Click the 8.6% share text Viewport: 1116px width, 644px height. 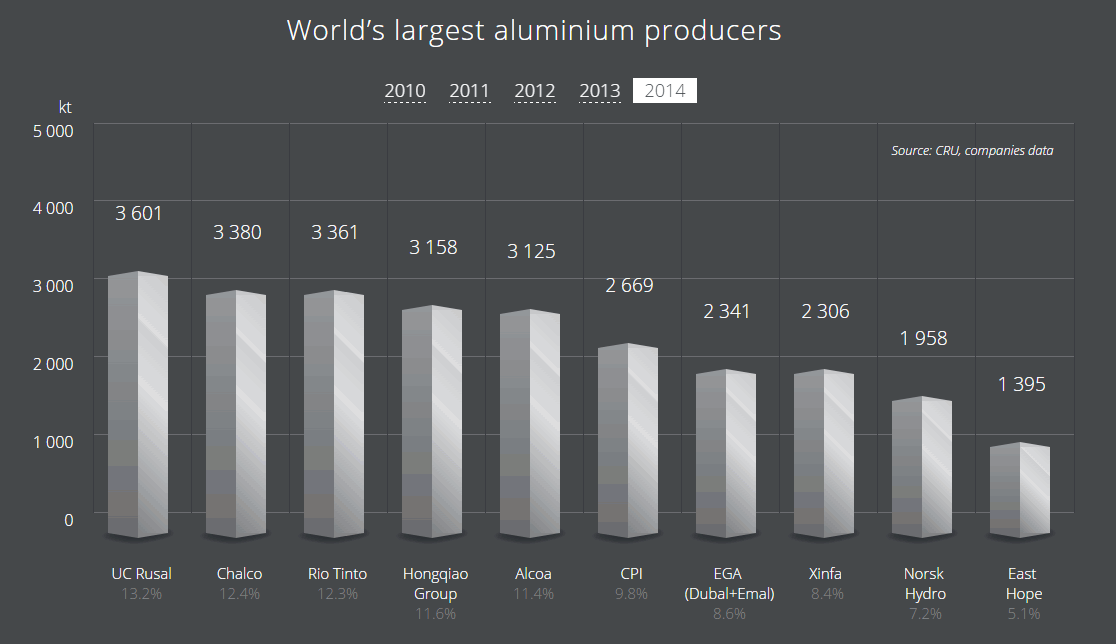point(729,613)
